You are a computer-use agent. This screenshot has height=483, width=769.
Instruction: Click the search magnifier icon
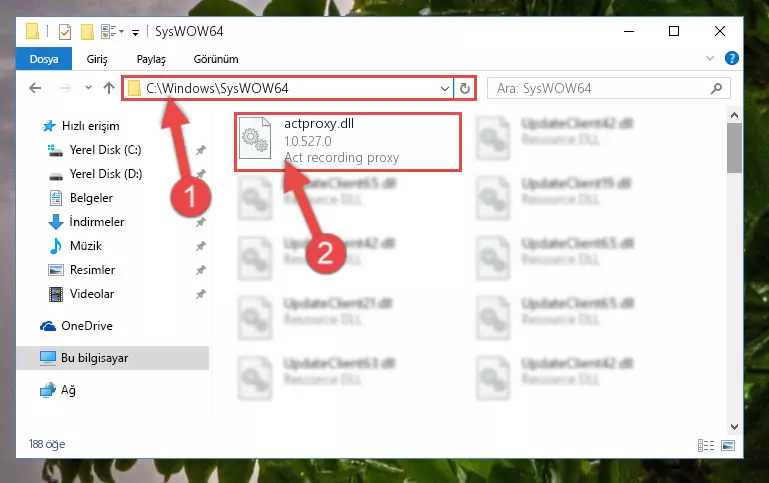pyautogui.click(x=717, y=88)
